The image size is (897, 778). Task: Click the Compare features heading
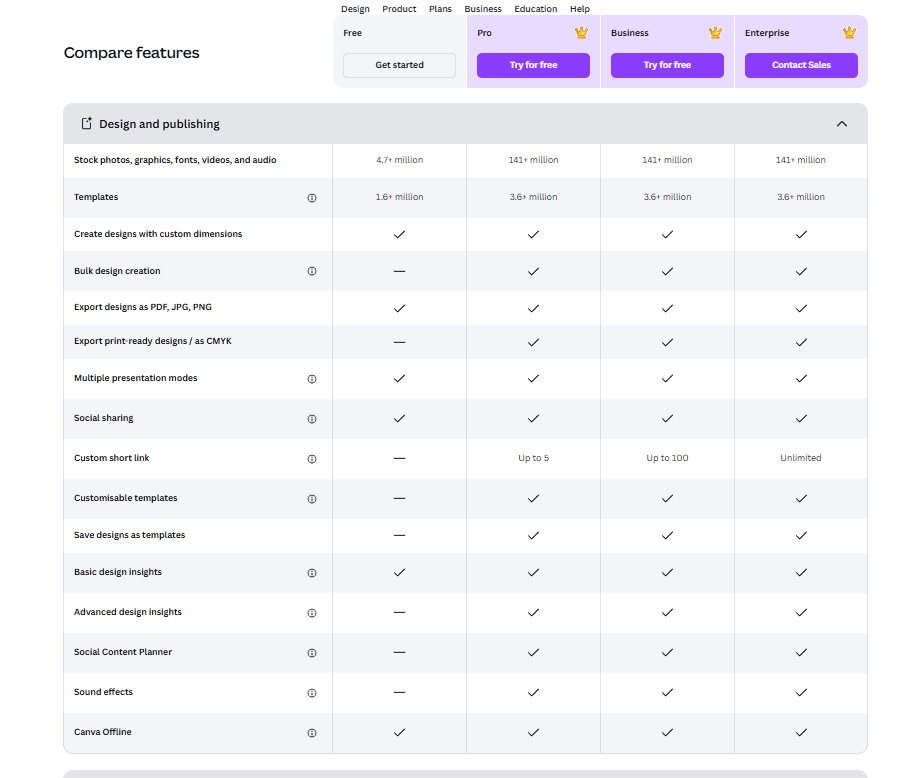(x=132, y=53)
